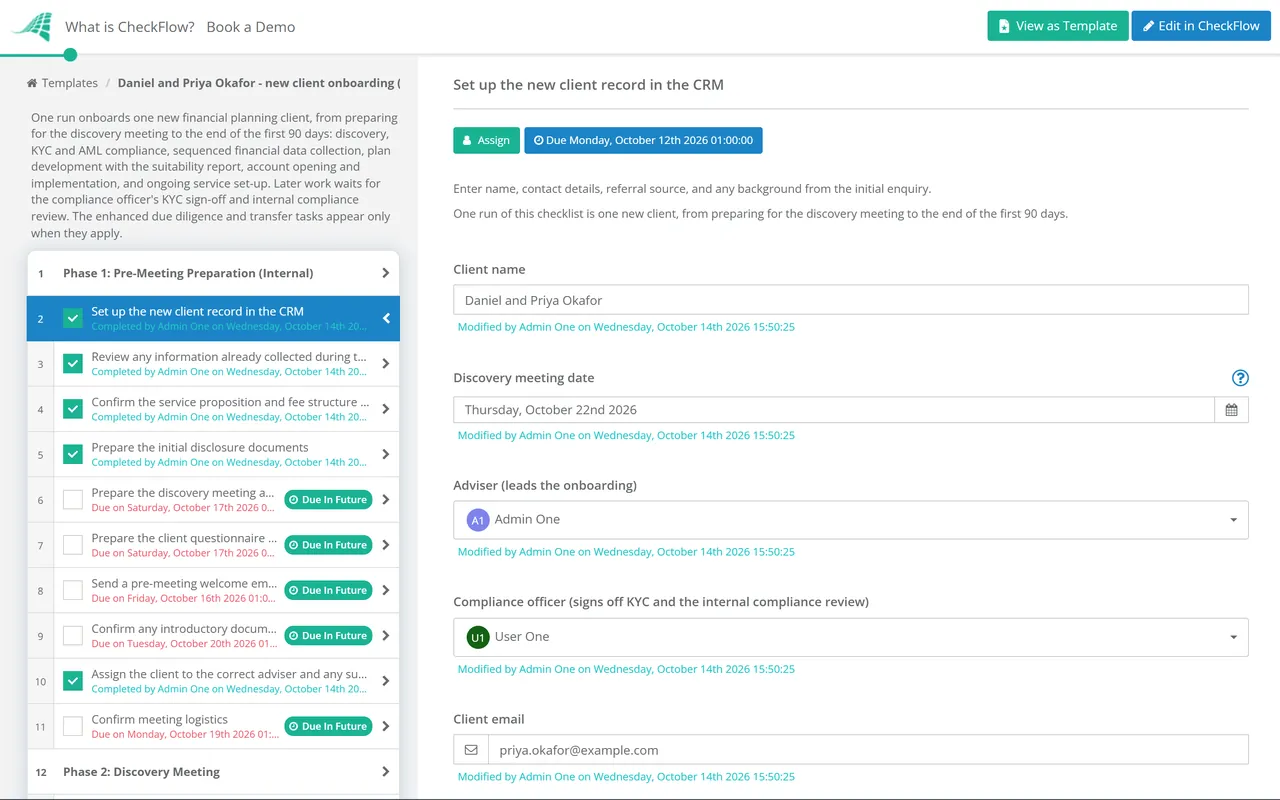Click the Assign button

pos(487,140)
